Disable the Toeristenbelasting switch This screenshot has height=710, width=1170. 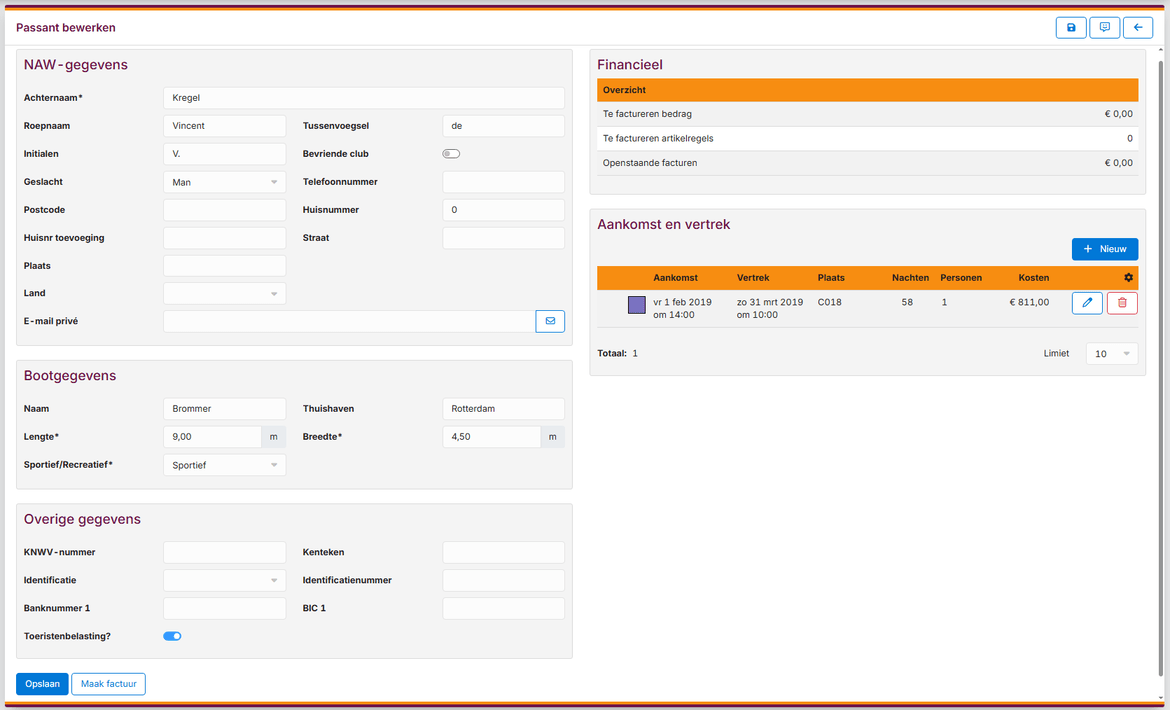[172, 636]
